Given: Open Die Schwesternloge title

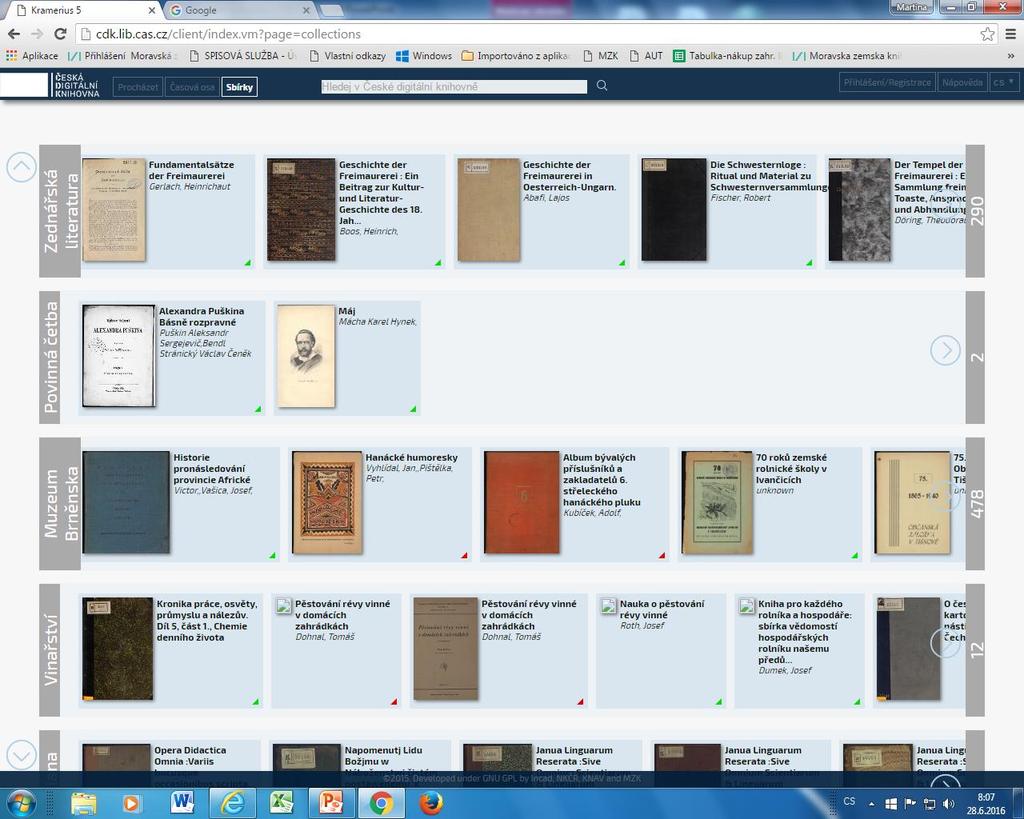Looking at the screenshot, I should (x=769, y=176).
